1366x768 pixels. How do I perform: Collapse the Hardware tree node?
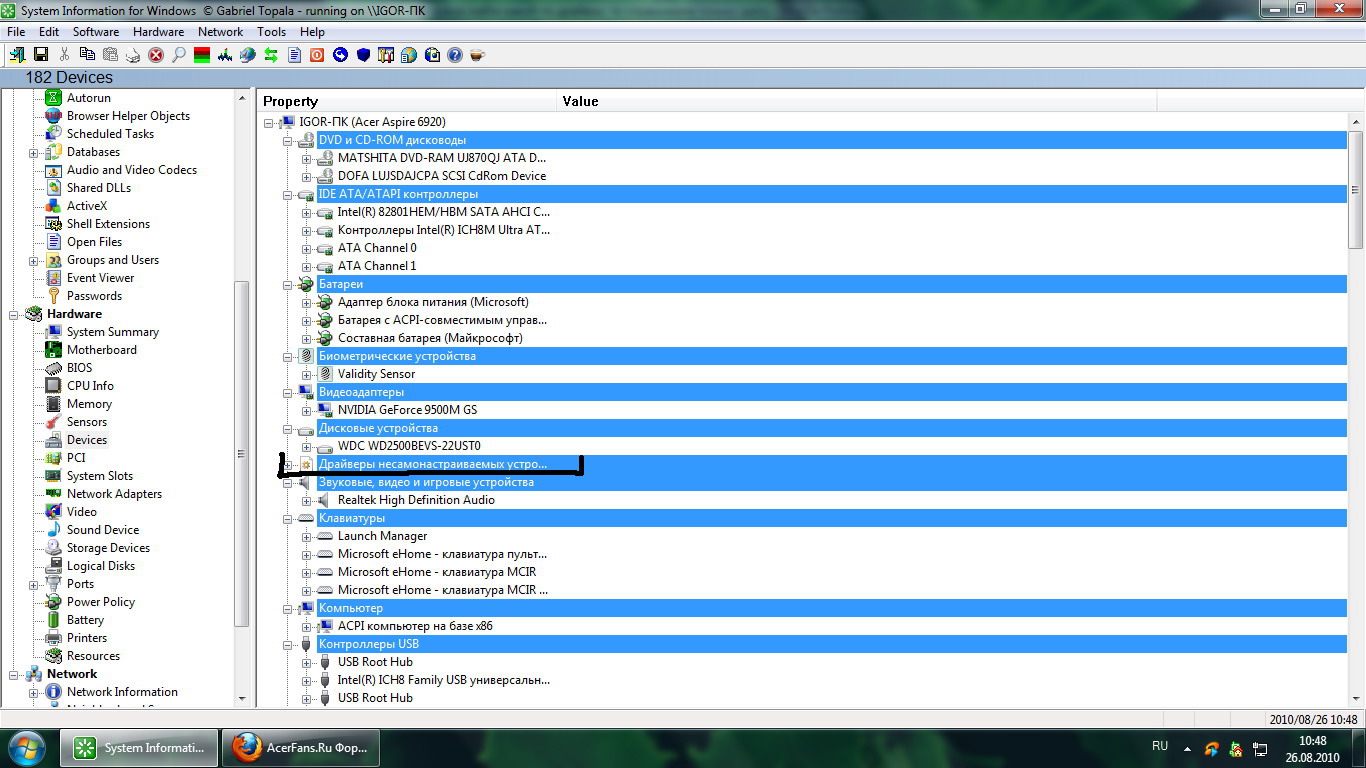14,314
